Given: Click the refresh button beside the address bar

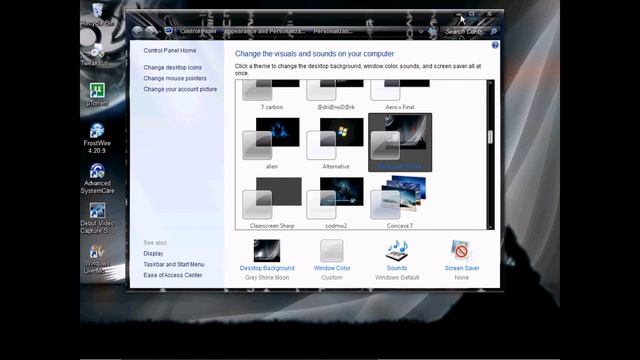Looking at the screenshot, I should (432, 31).
